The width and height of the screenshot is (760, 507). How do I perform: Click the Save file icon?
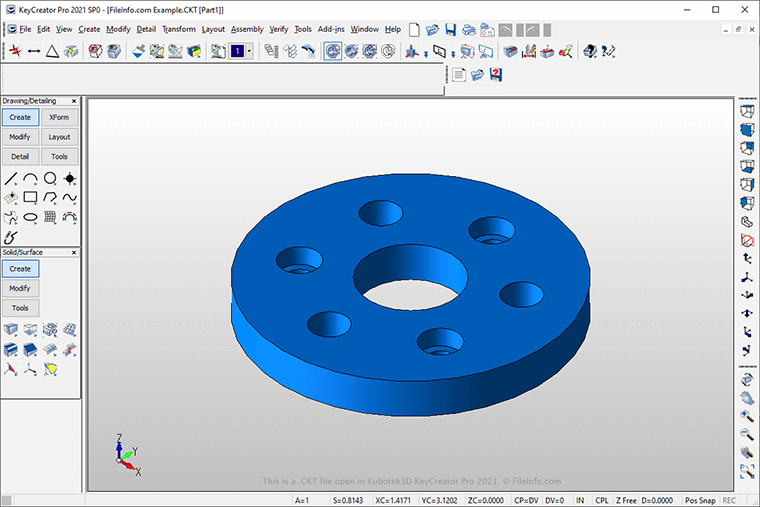(451, 29)
